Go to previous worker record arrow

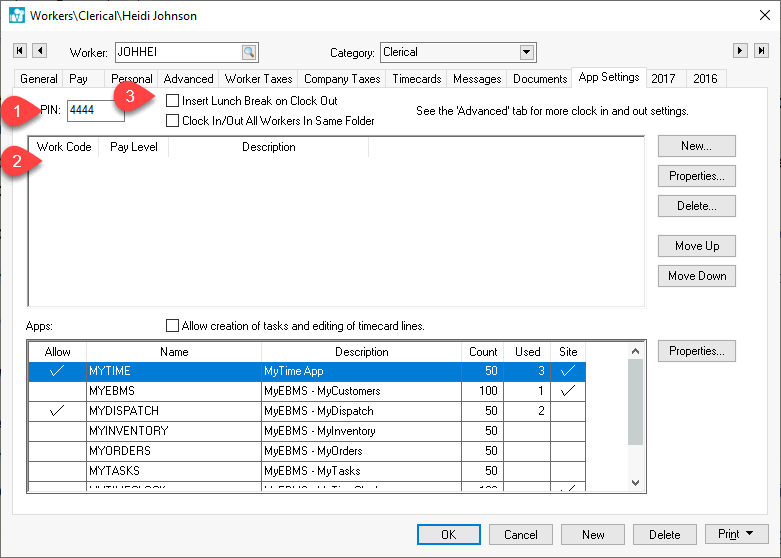click(39, 51)
